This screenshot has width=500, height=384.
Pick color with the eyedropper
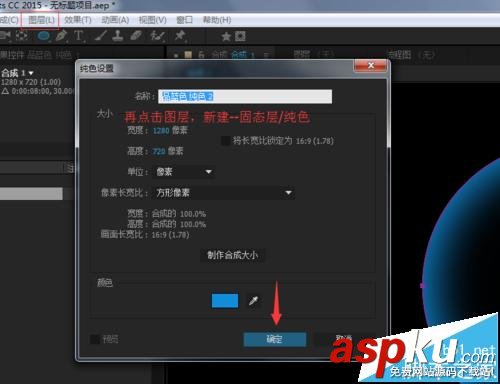click(x=253, y=301)
